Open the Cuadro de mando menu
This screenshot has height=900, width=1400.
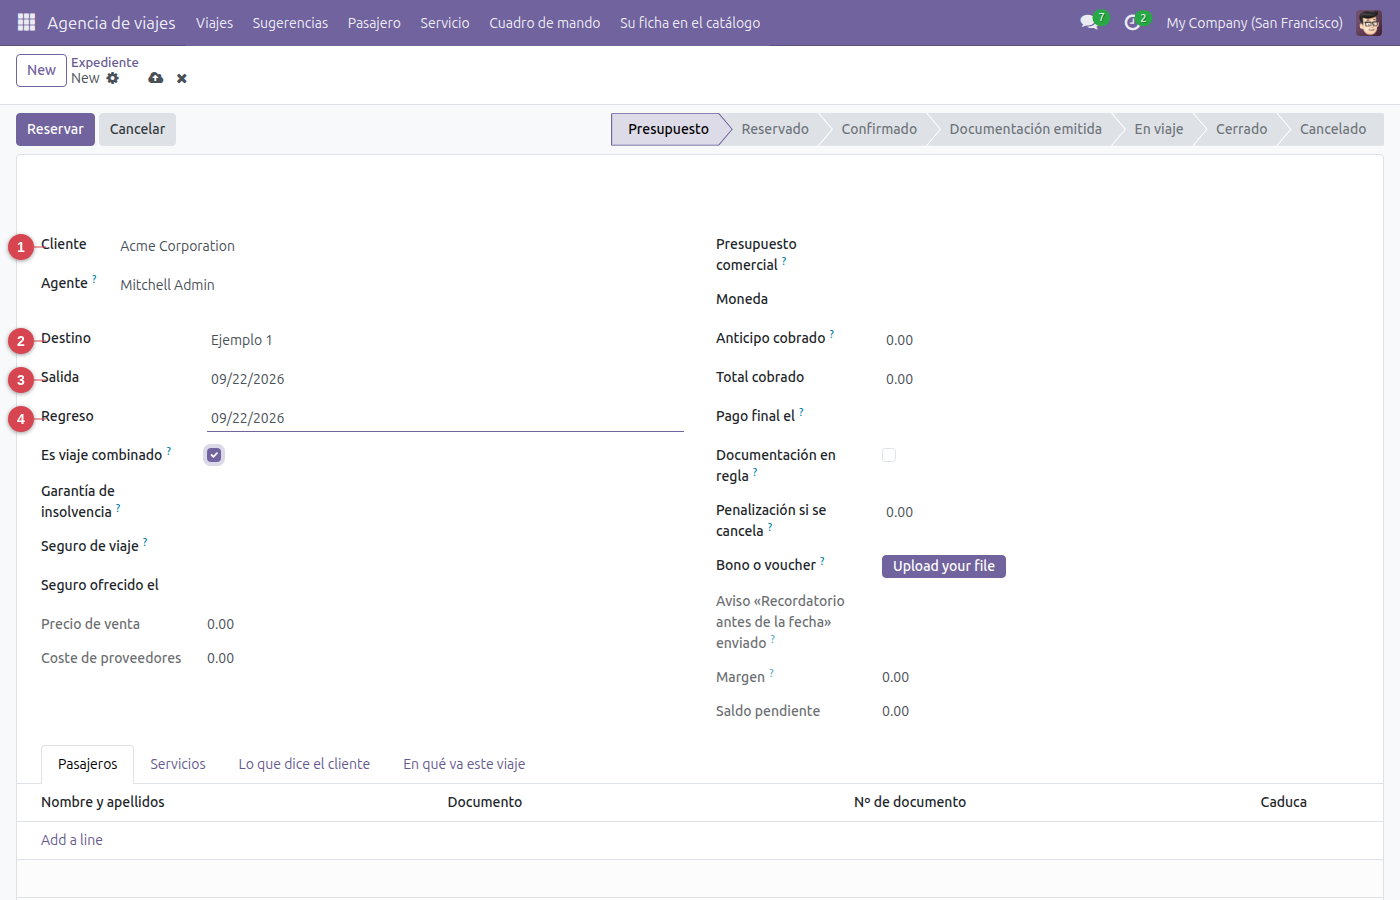pos(544,22)
